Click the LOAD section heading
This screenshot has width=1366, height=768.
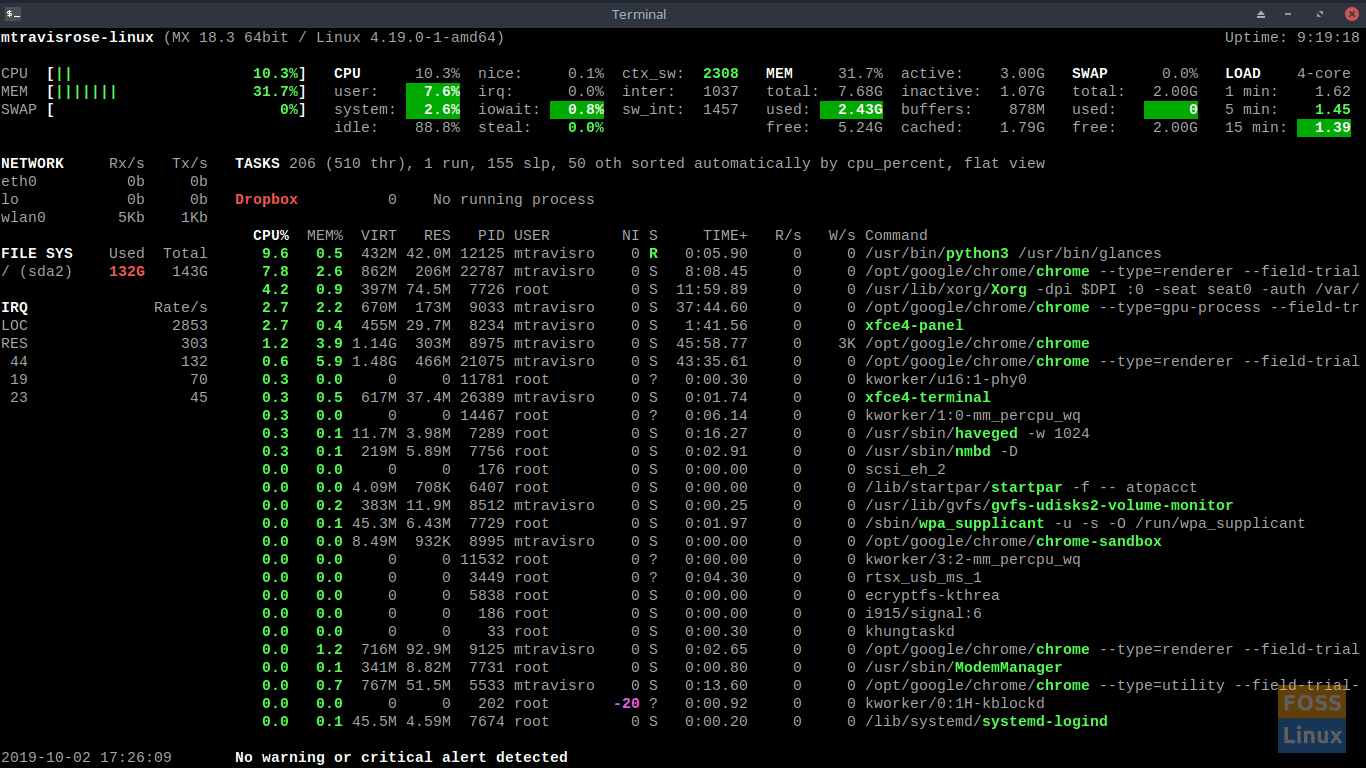1243,74
